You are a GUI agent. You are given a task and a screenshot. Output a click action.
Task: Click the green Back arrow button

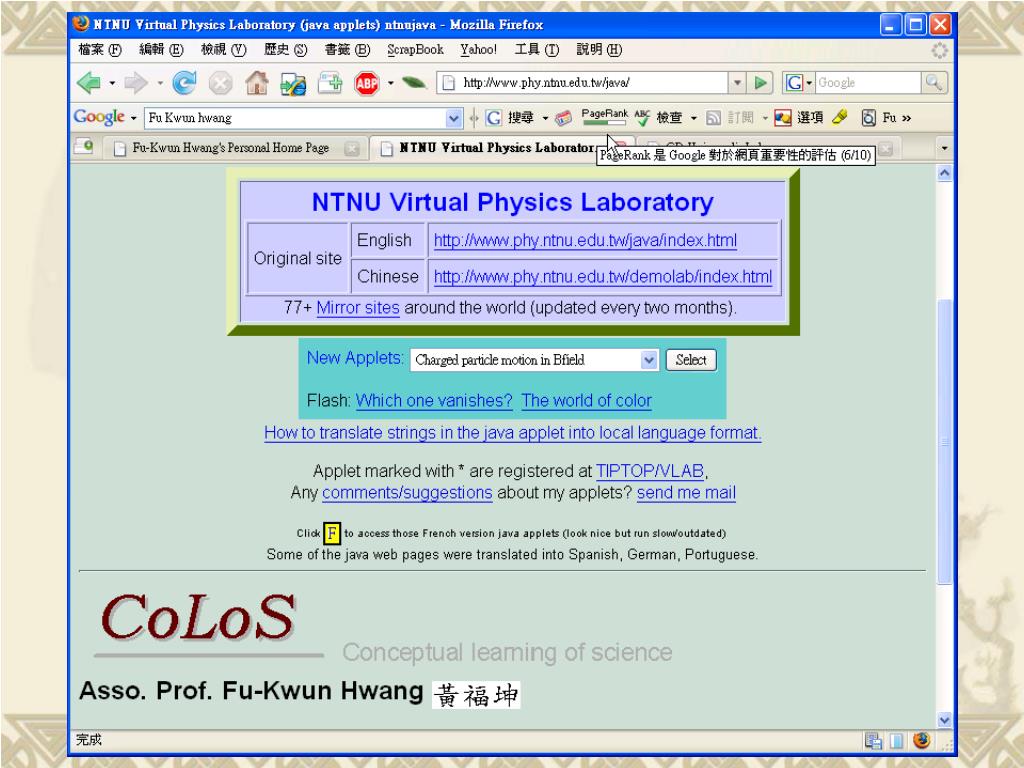coord(88,83)
